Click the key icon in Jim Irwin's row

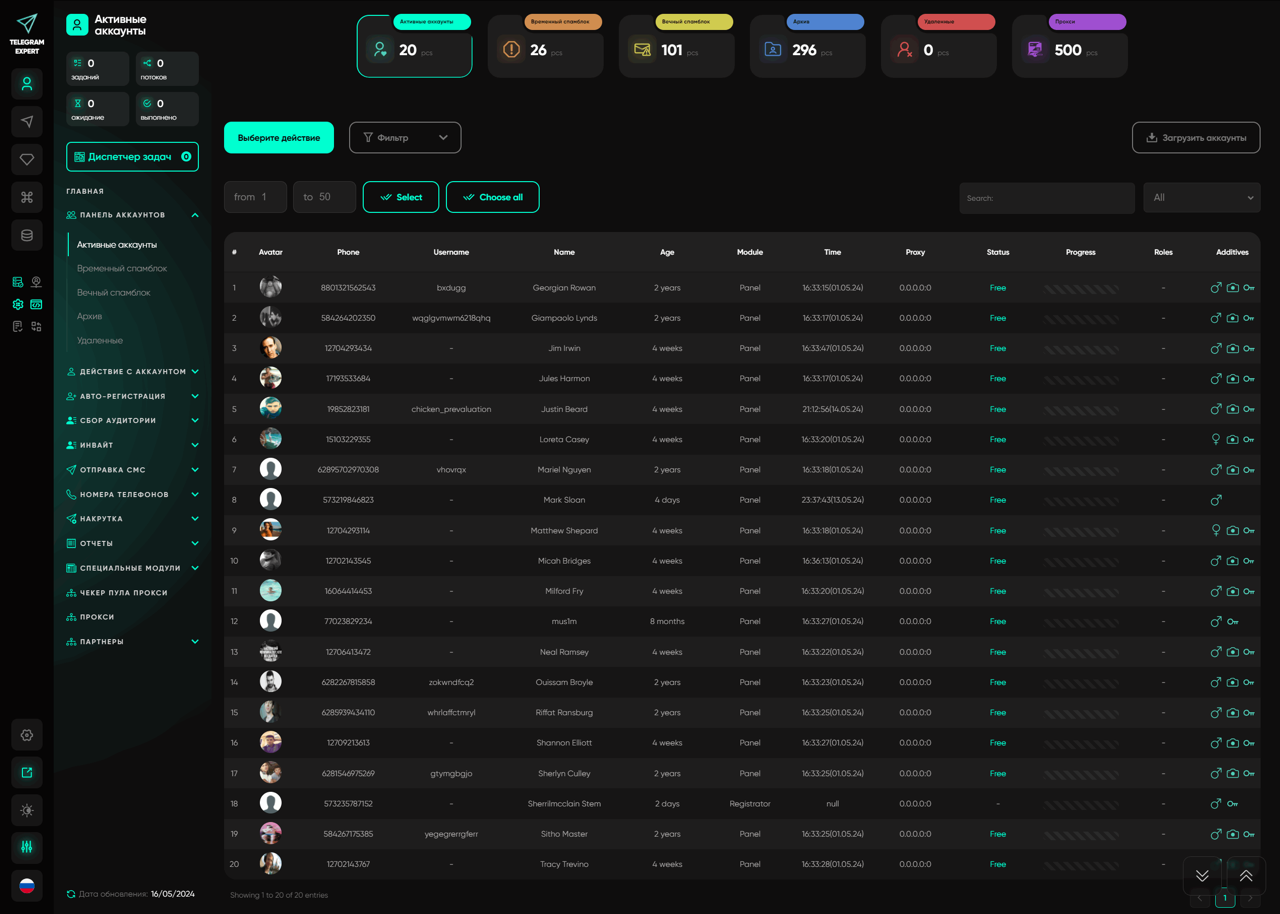pyautogui.click(x=1249, y=349)
